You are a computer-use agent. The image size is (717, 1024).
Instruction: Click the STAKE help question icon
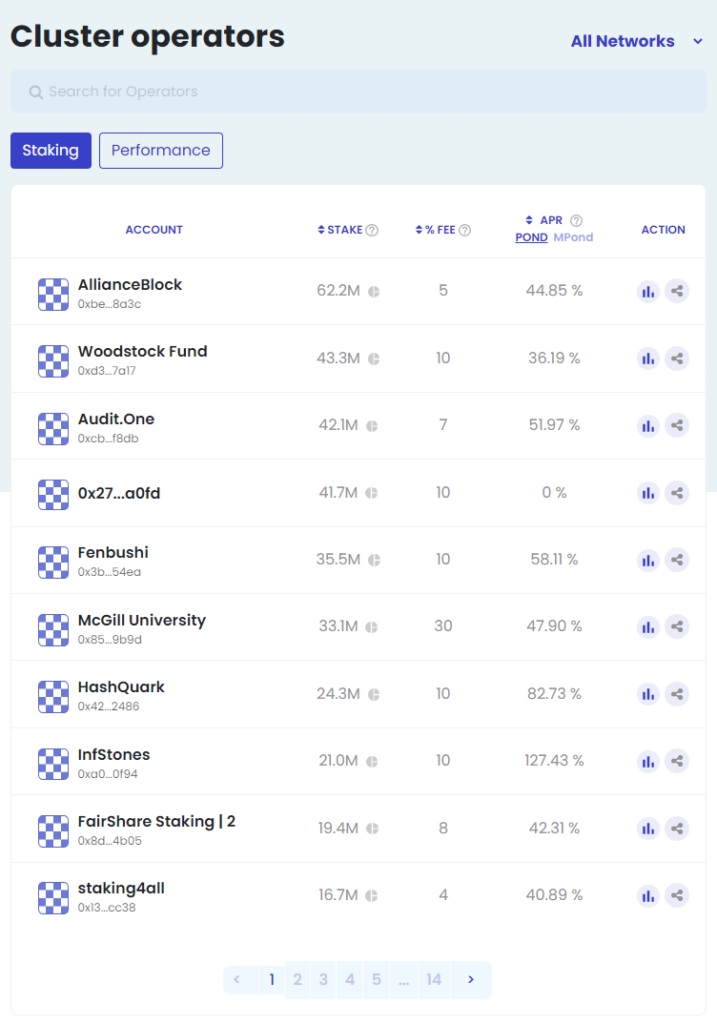click(x=372, y=230)
